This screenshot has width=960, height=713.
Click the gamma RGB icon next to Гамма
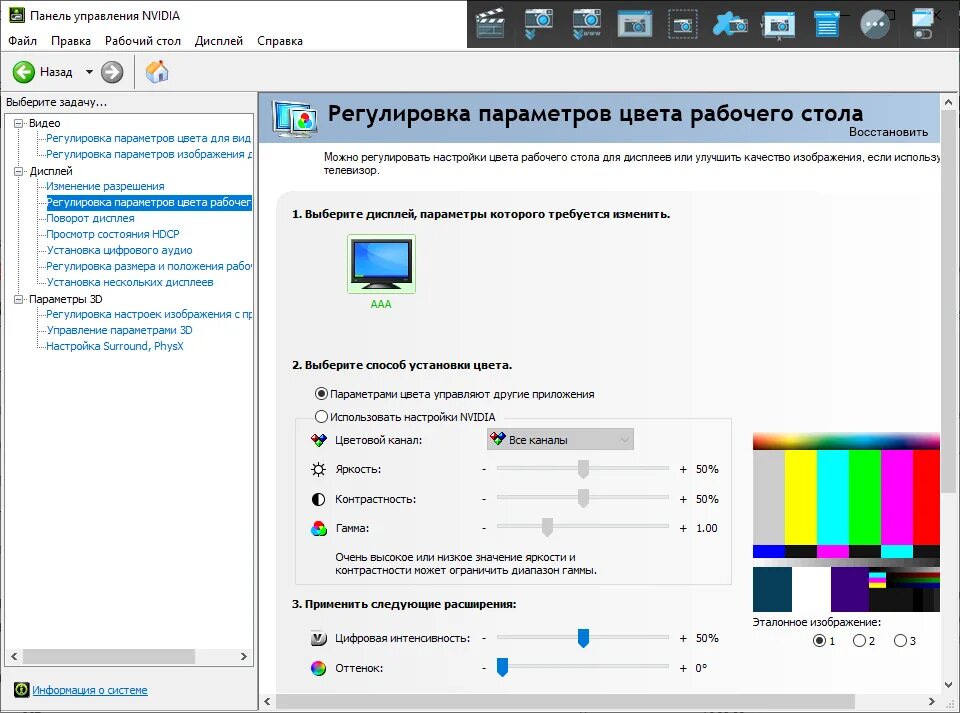click(x=319, y=528)
